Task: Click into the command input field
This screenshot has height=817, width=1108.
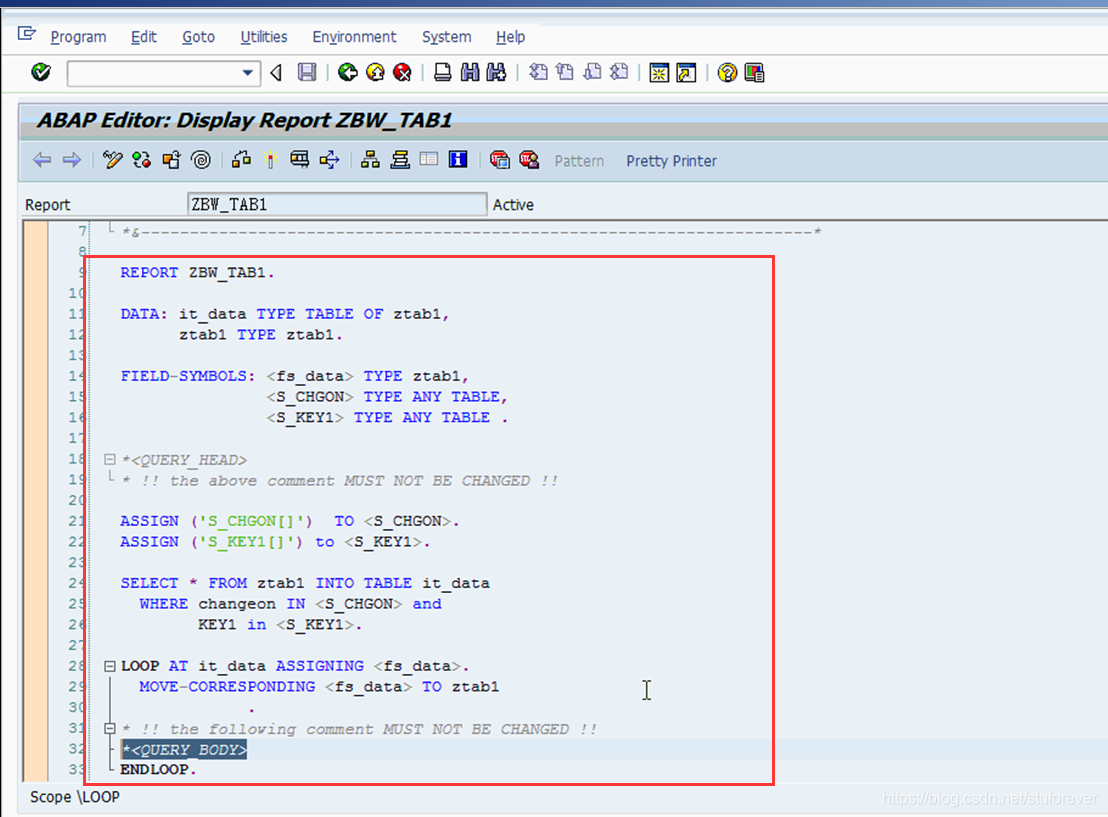Action: 154,73
